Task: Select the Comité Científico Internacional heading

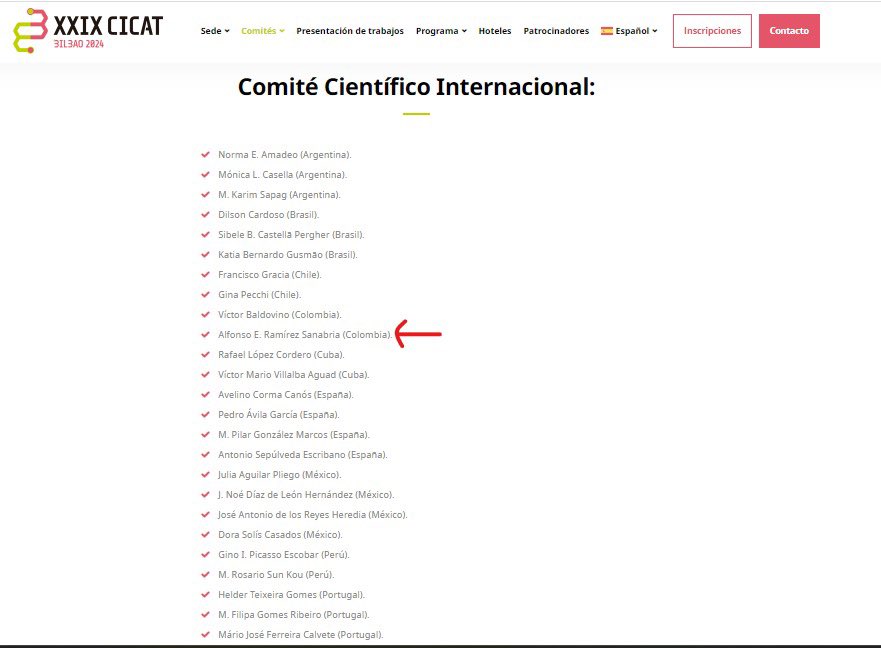Action: click(x=416, y=87)
